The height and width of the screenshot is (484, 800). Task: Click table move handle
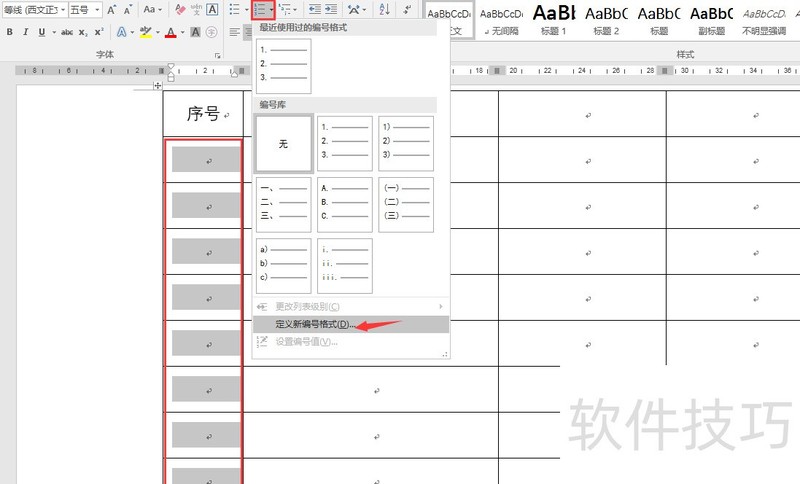[x=157, y=86]
